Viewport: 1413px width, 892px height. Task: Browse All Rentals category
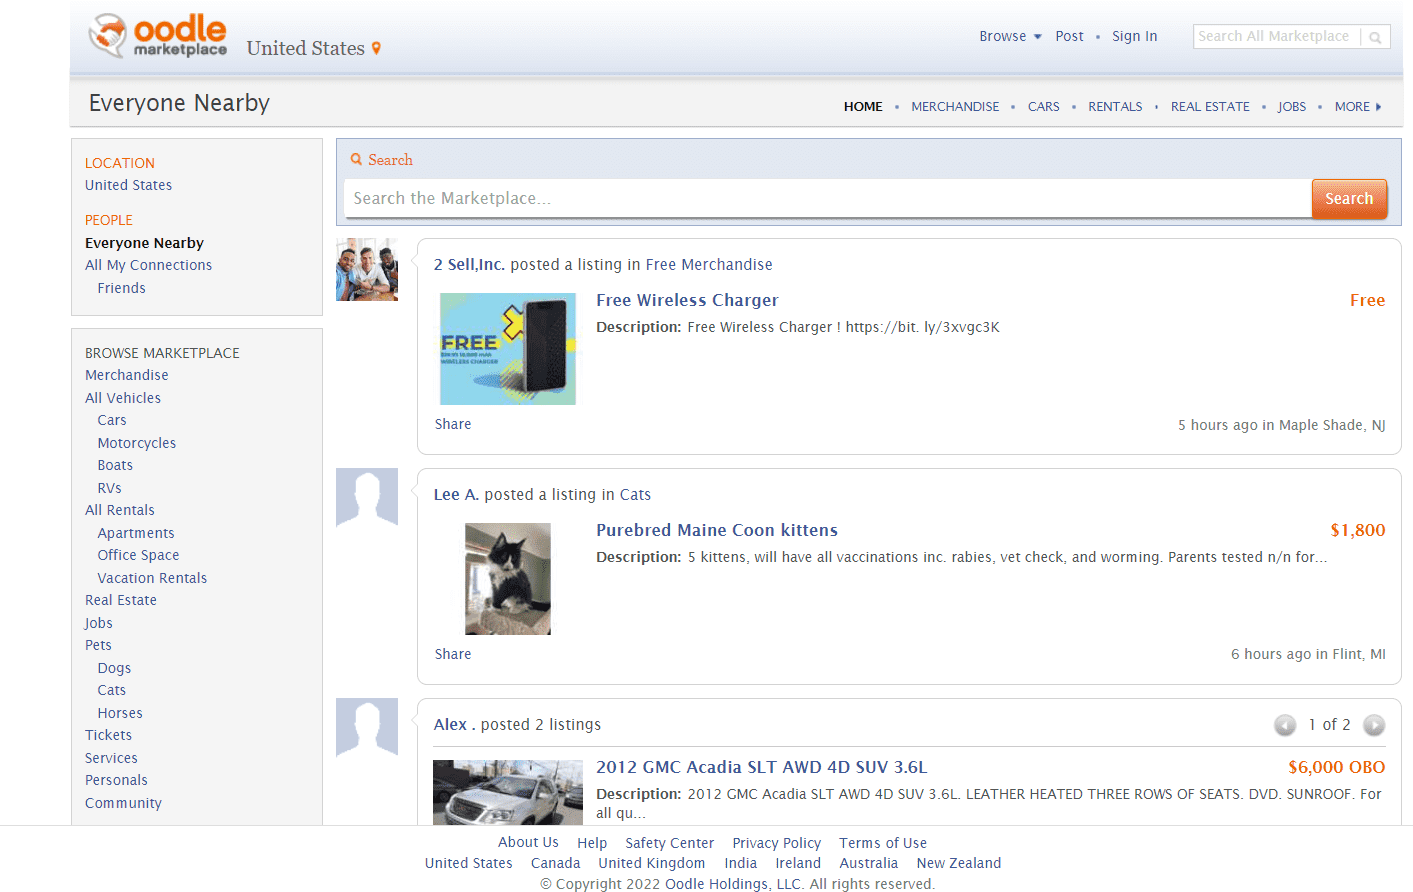point(119,510)
